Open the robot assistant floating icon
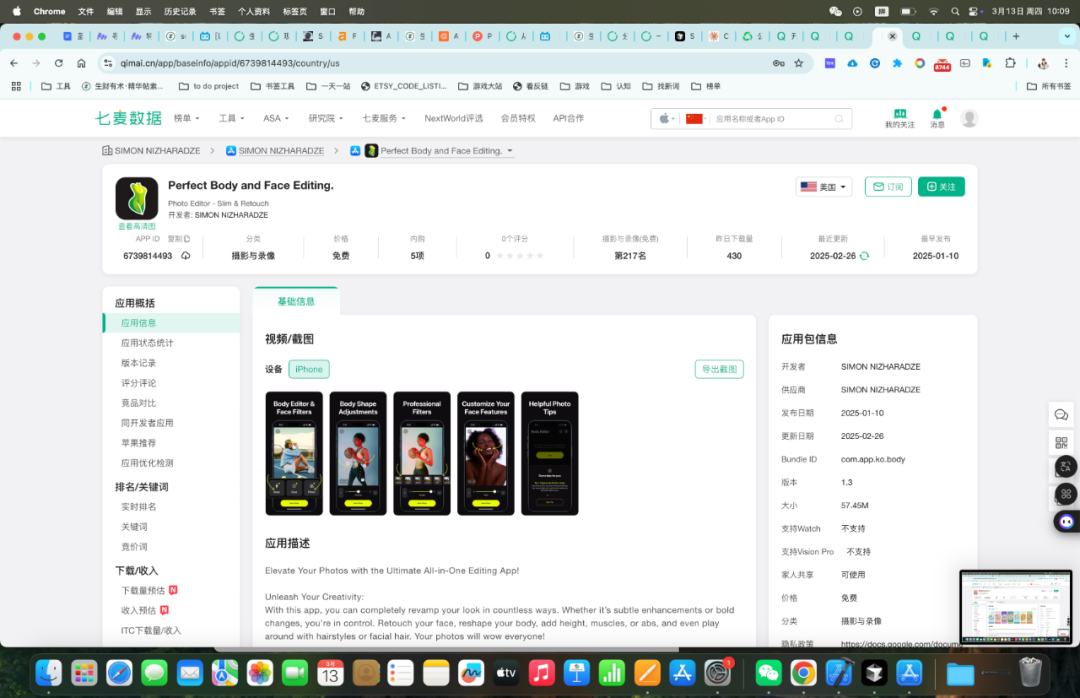 tap(1066, 522)
